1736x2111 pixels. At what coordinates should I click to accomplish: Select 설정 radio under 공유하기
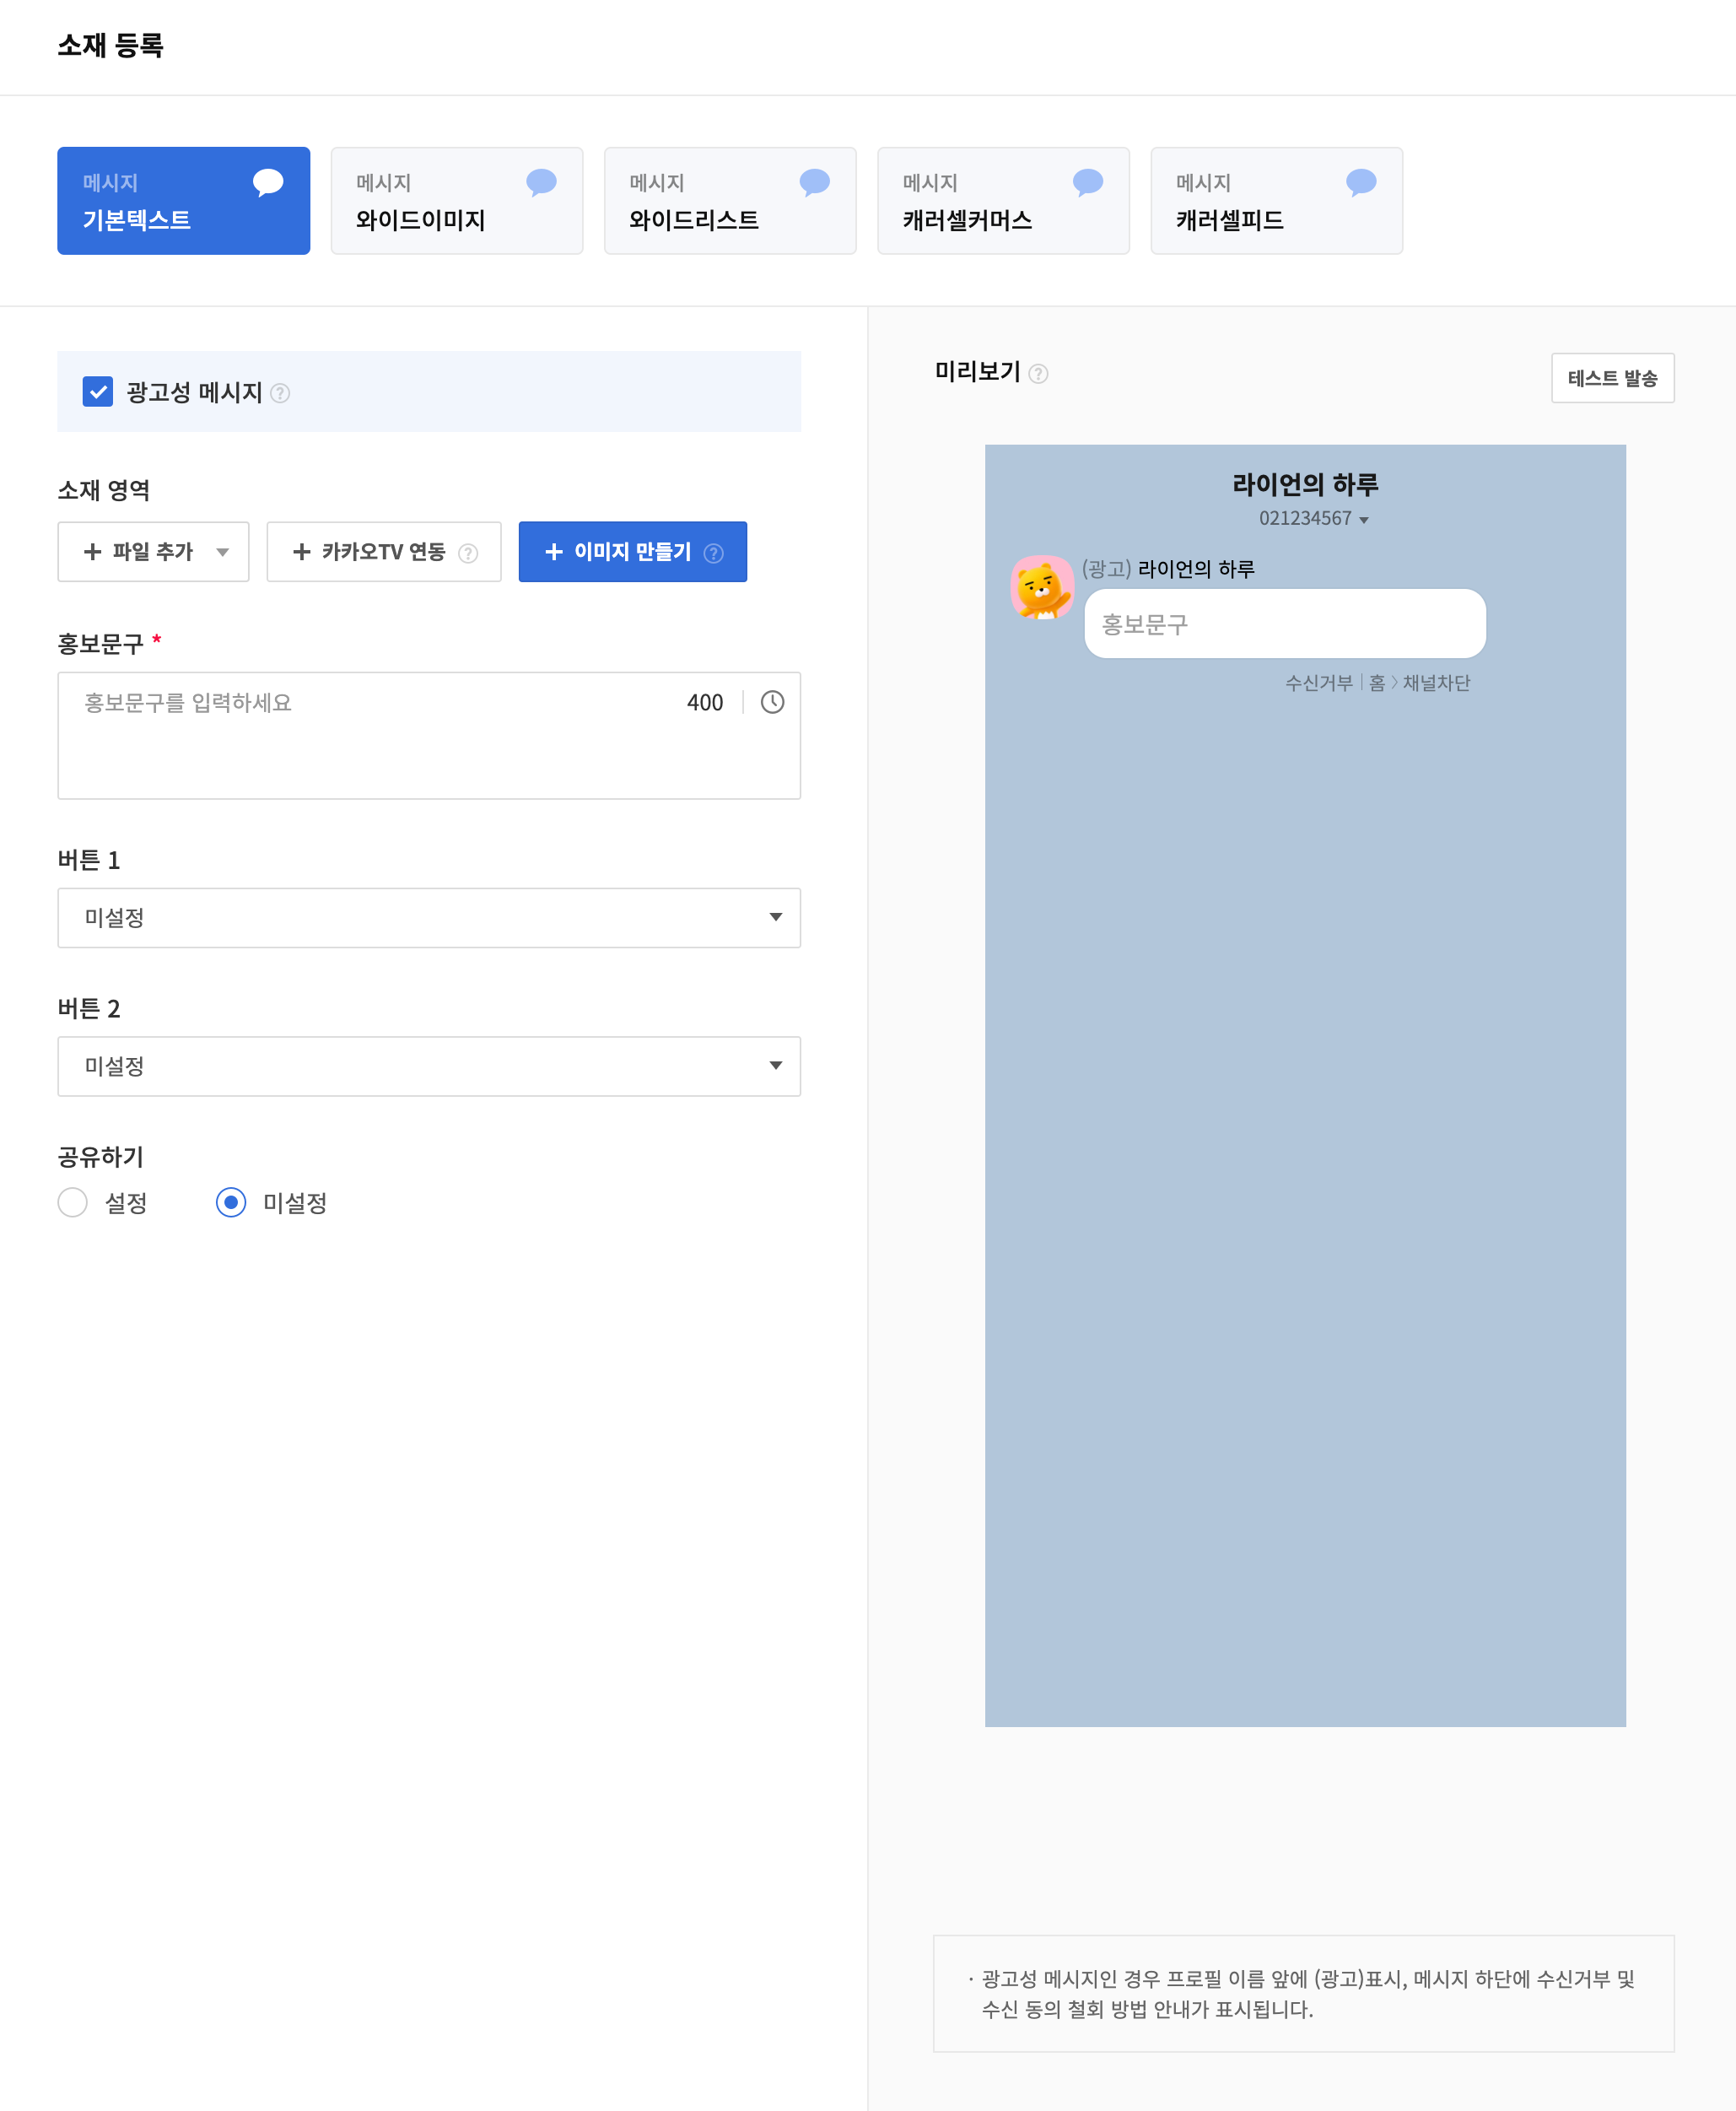[x=73, y=1202]
